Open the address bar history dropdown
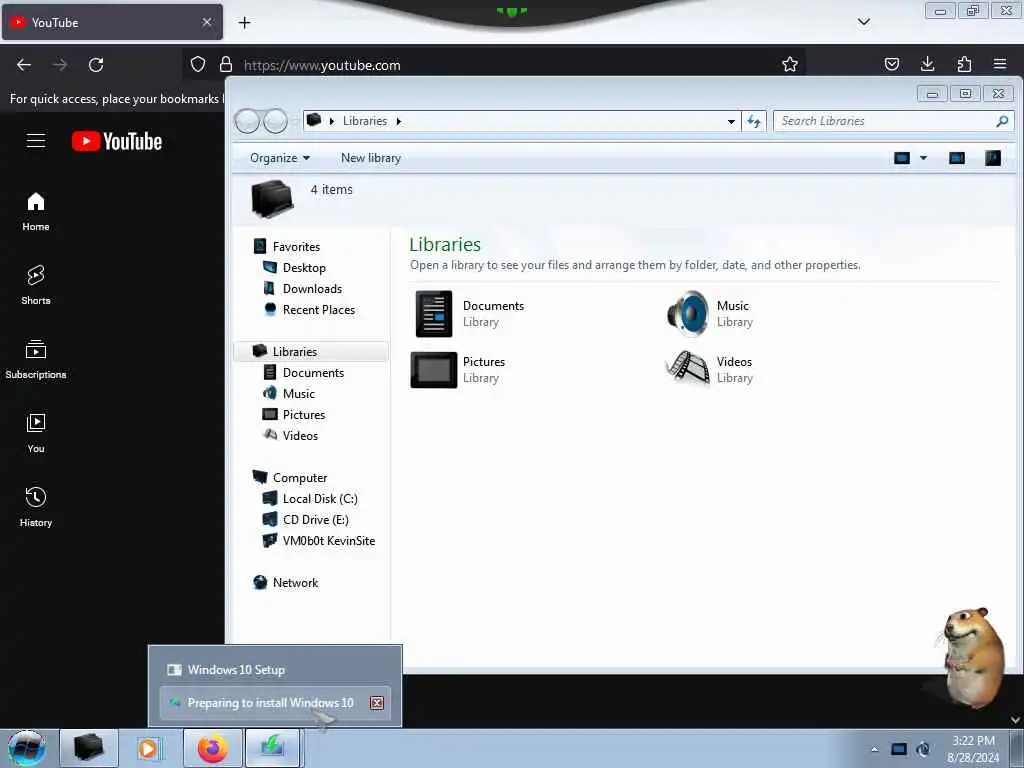 [x=731, y=121]
